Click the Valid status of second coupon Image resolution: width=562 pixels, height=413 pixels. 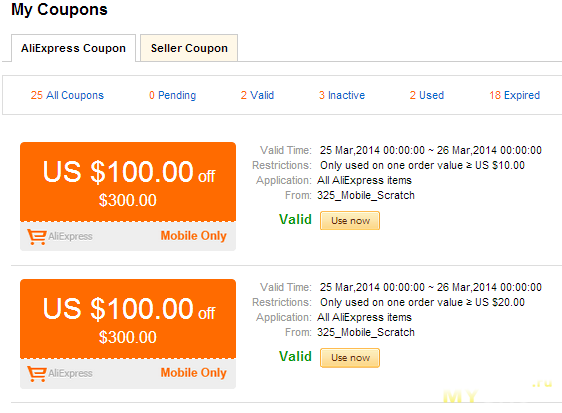pyautogui.click(x=295, y=356)
